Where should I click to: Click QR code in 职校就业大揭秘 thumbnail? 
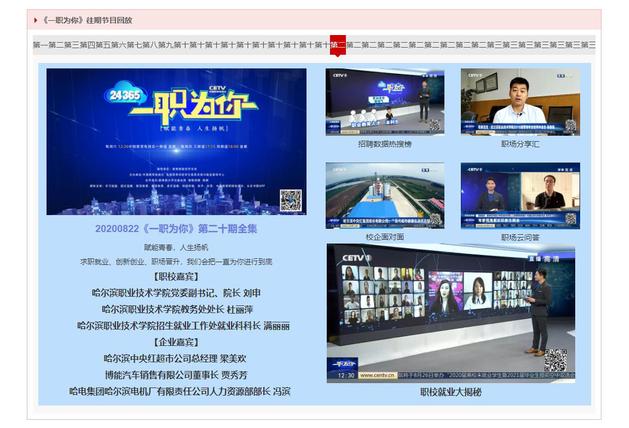coord(556,360)
